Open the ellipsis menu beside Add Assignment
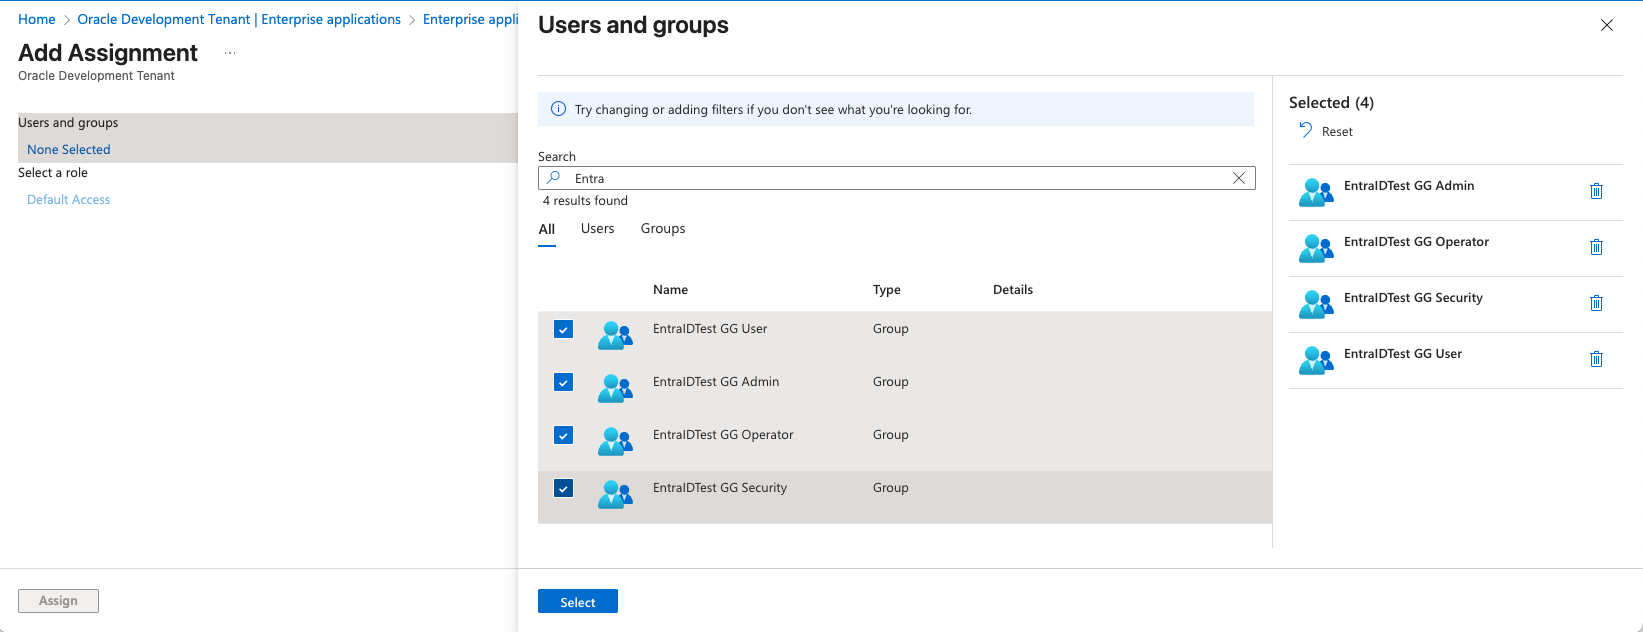Image resolution: width=1643 pixels, height=632 pixels. [230, 53]
